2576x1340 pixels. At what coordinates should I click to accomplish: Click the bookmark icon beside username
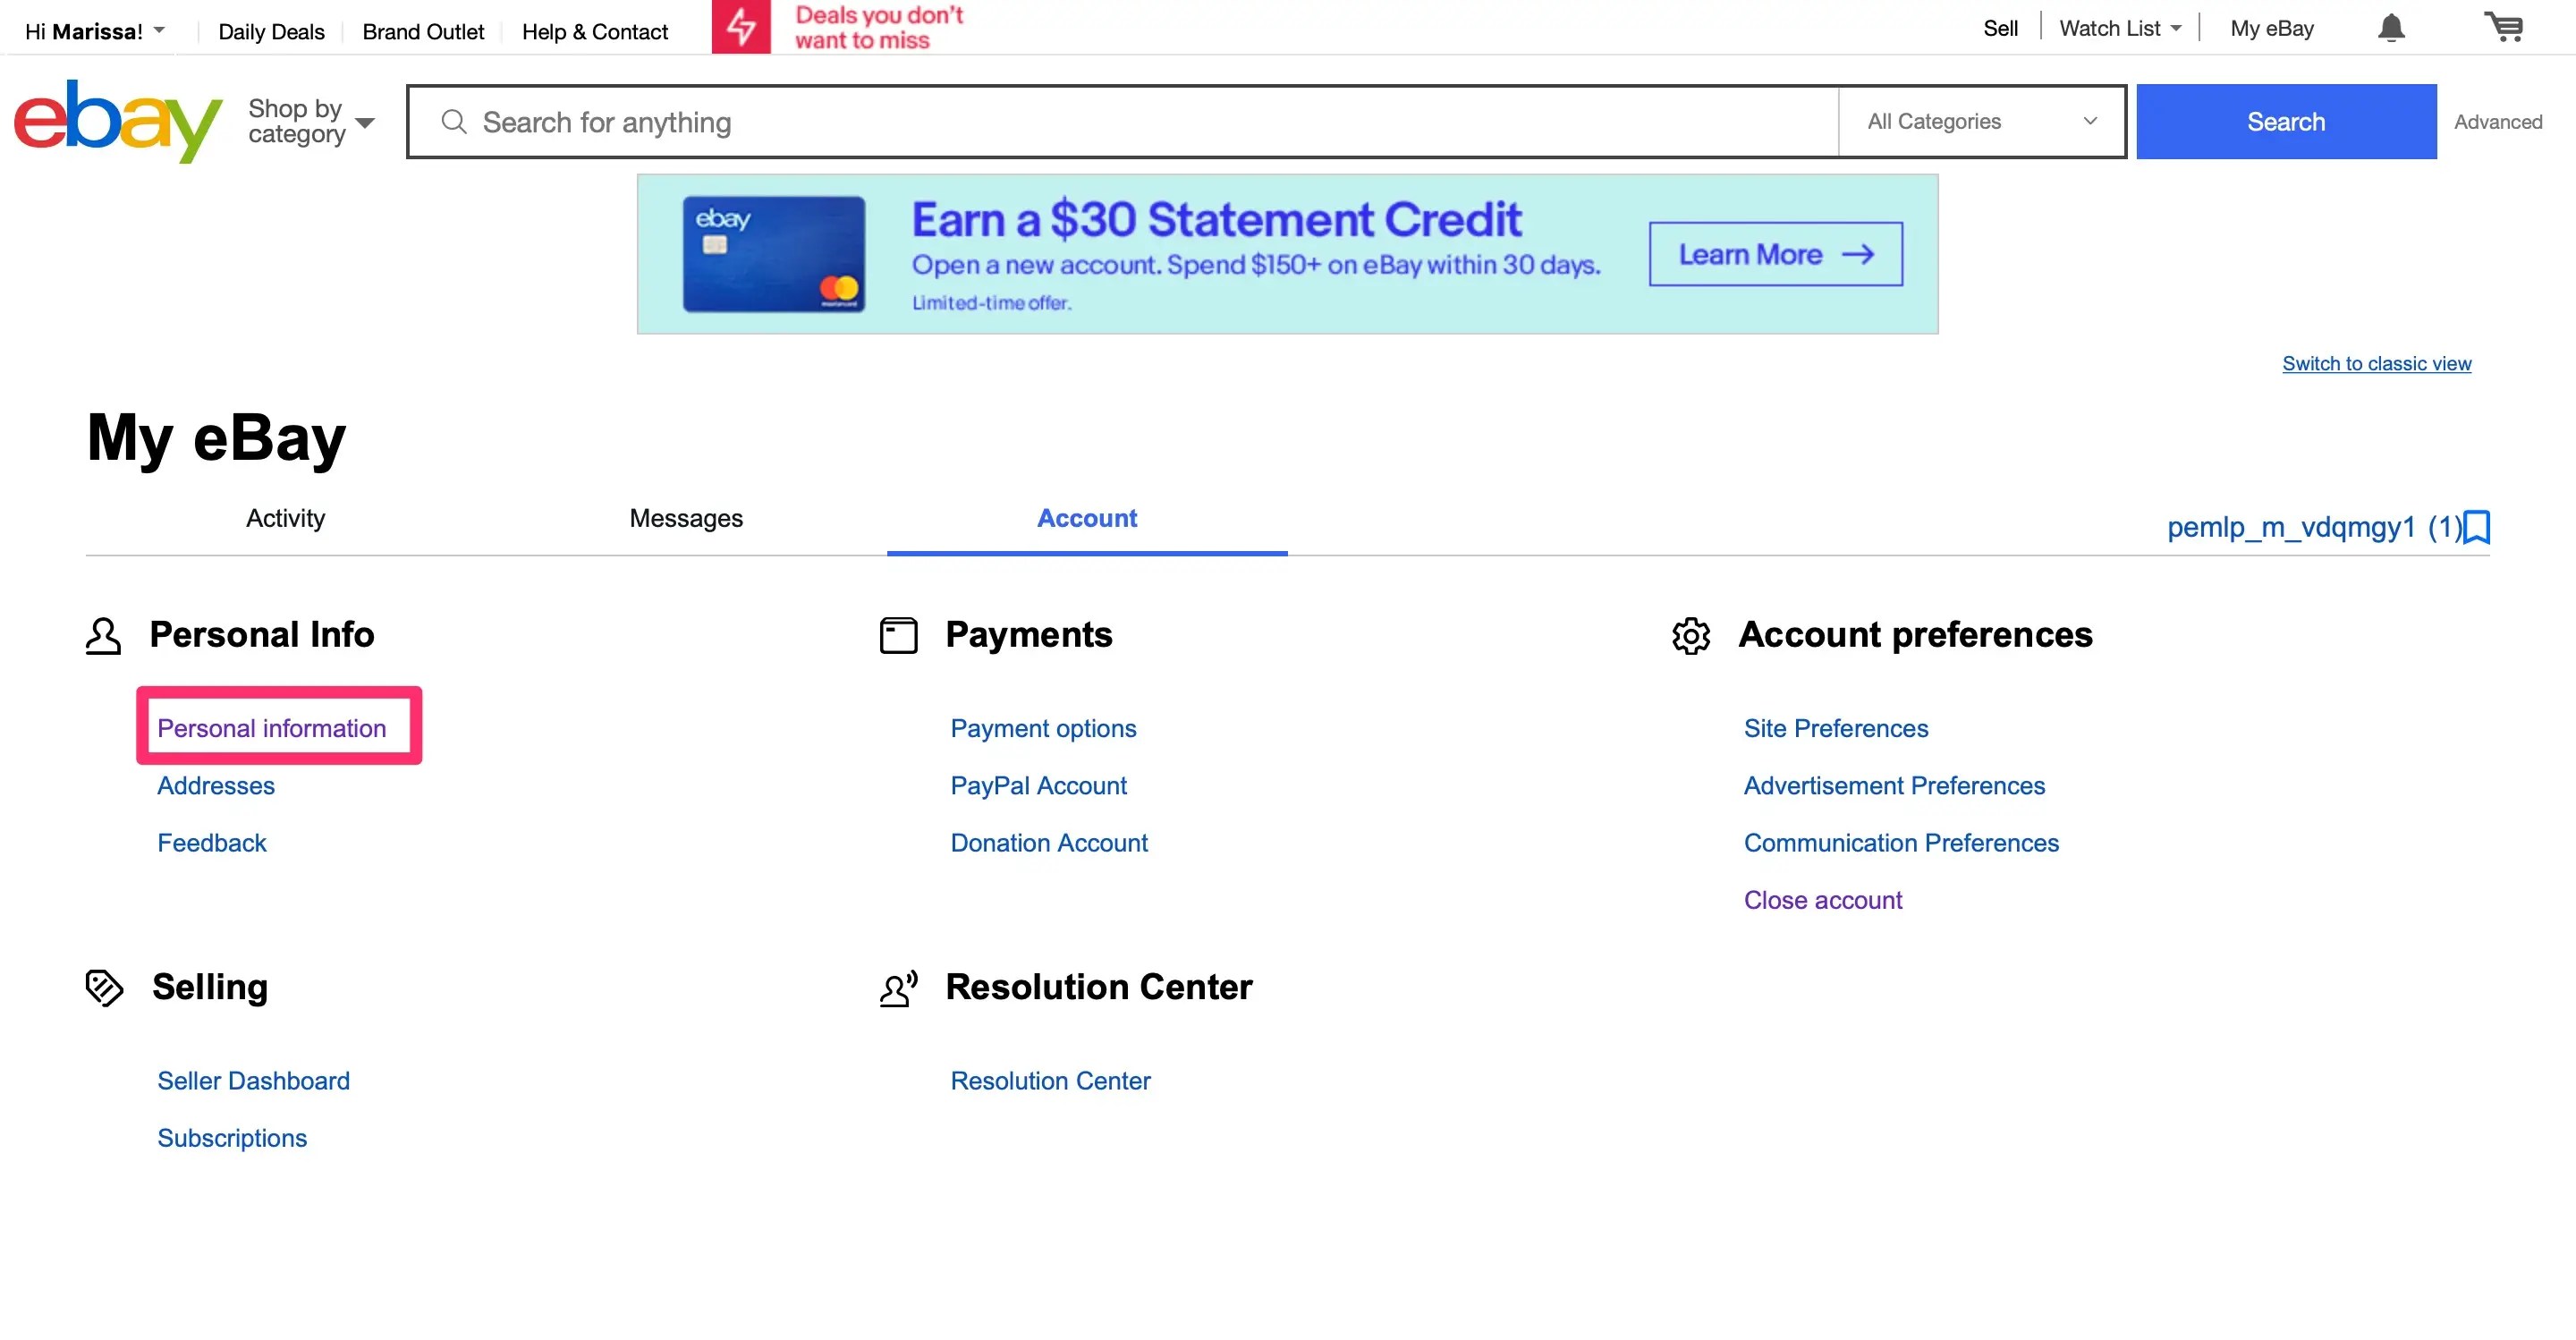(2477, 527)
